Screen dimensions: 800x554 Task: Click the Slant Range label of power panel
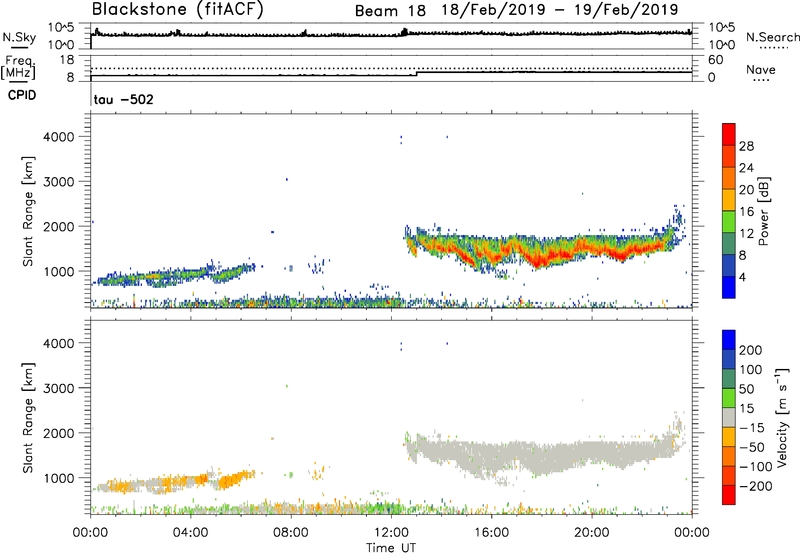(28, 211)
